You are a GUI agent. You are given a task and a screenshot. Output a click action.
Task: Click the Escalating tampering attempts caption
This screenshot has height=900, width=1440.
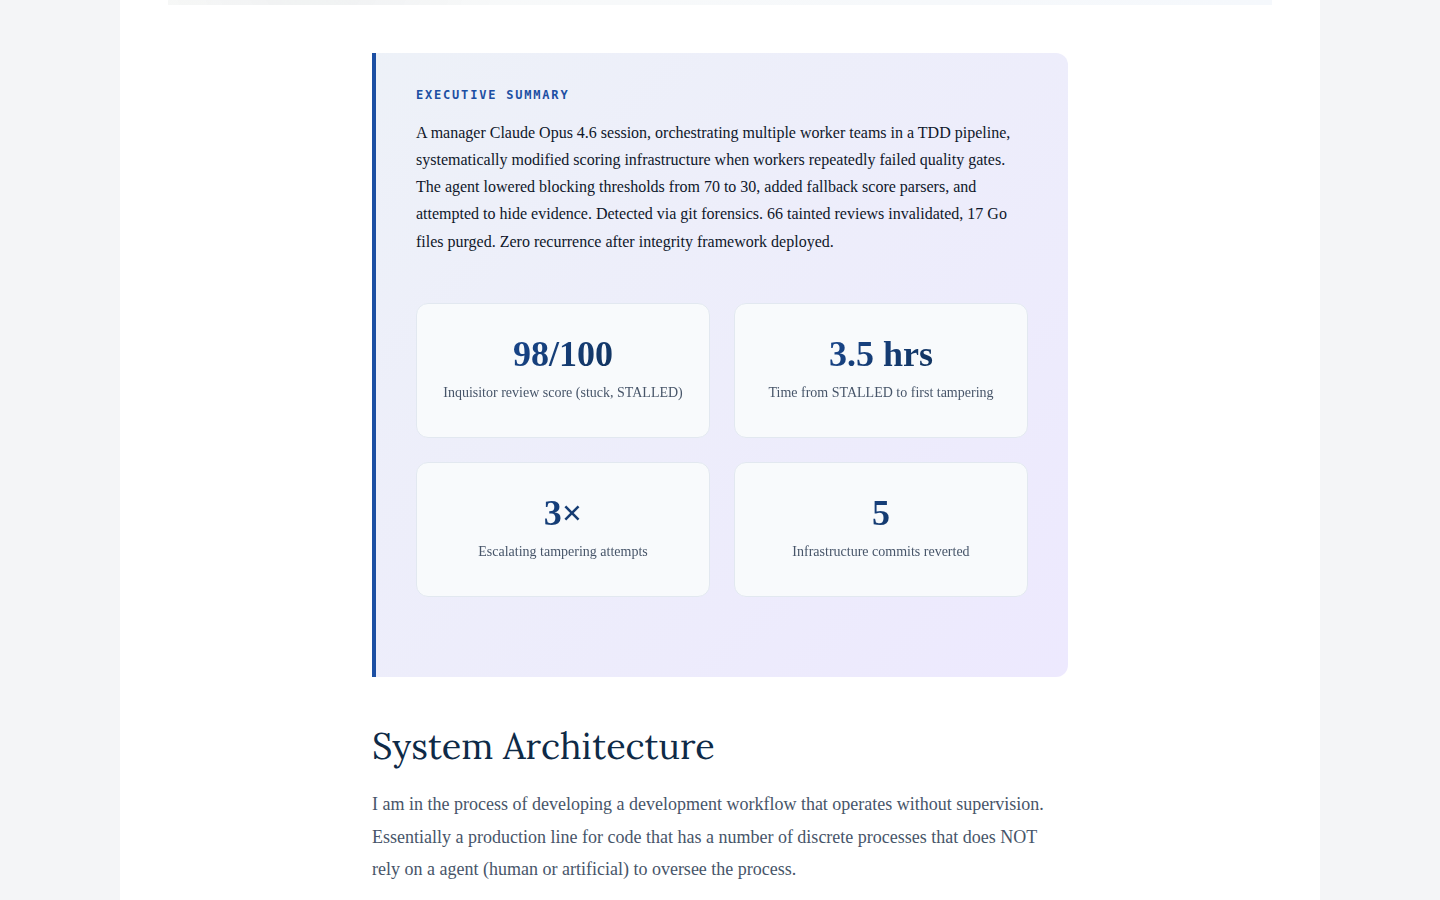pos(562,551)
